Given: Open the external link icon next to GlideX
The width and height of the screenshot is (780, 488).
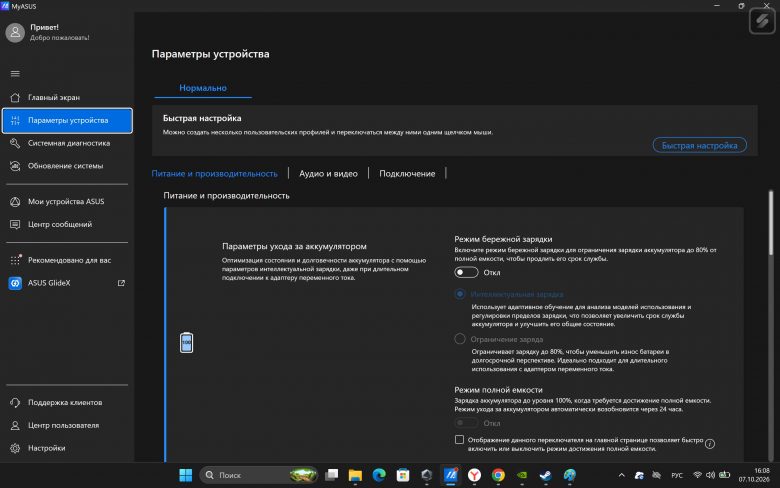Looking at the screenshot, I should pos(121,283).
